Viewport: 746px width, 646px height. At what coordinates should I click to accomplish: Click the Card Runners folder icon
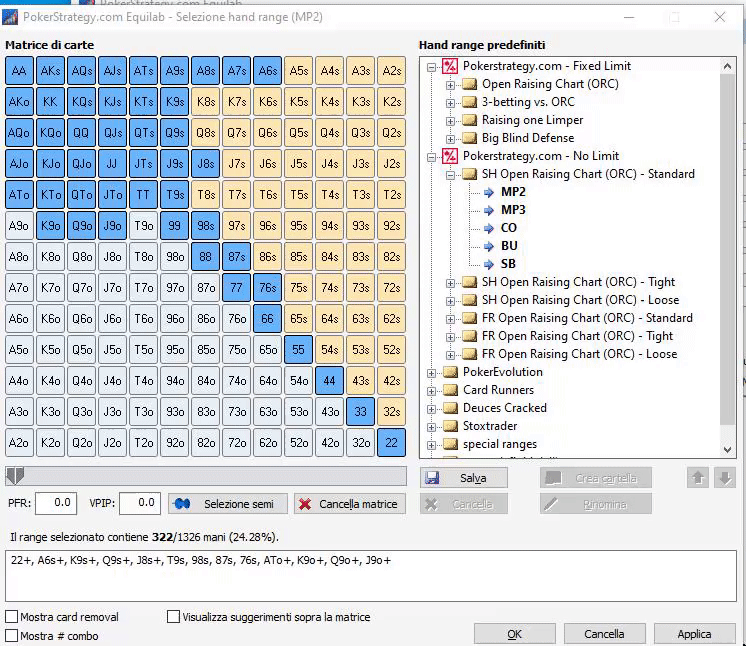pyautogui.click(x=450, y=390)
